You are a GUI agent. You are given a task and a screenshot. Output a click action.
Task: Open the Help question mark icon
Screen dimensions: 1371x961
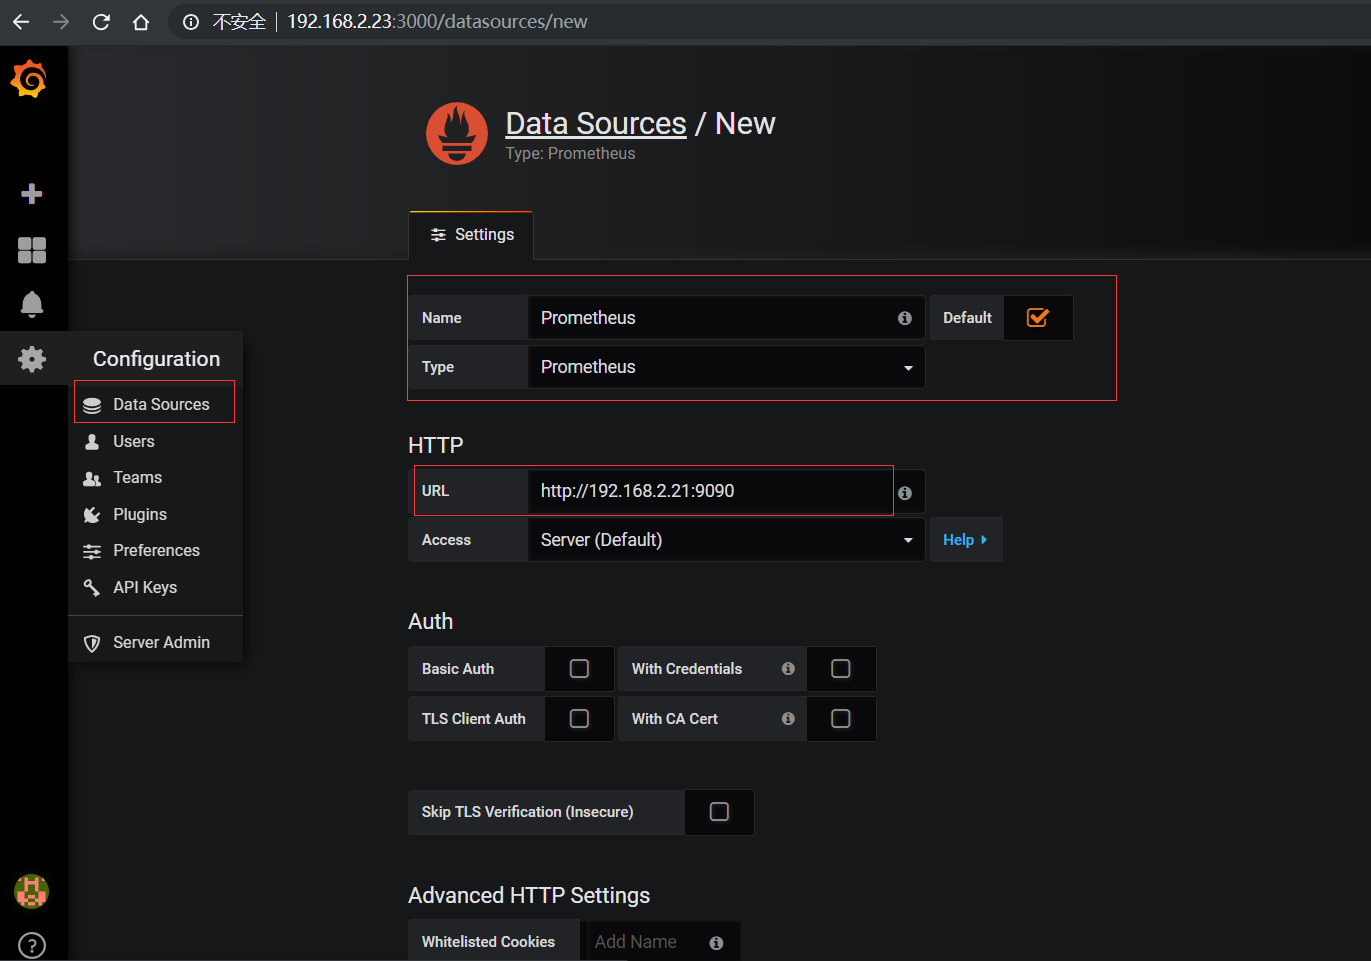(32, 945)
